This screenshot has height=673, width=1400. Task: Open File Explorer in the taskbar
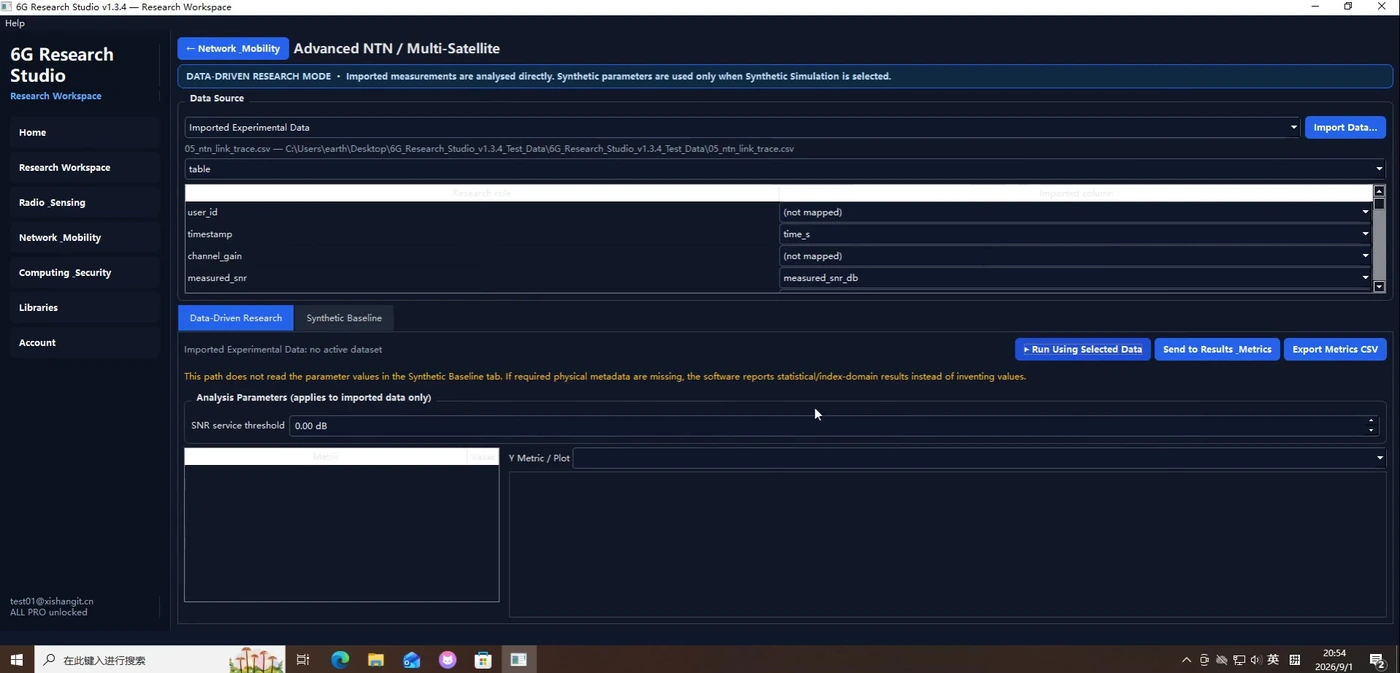point(376,660)
